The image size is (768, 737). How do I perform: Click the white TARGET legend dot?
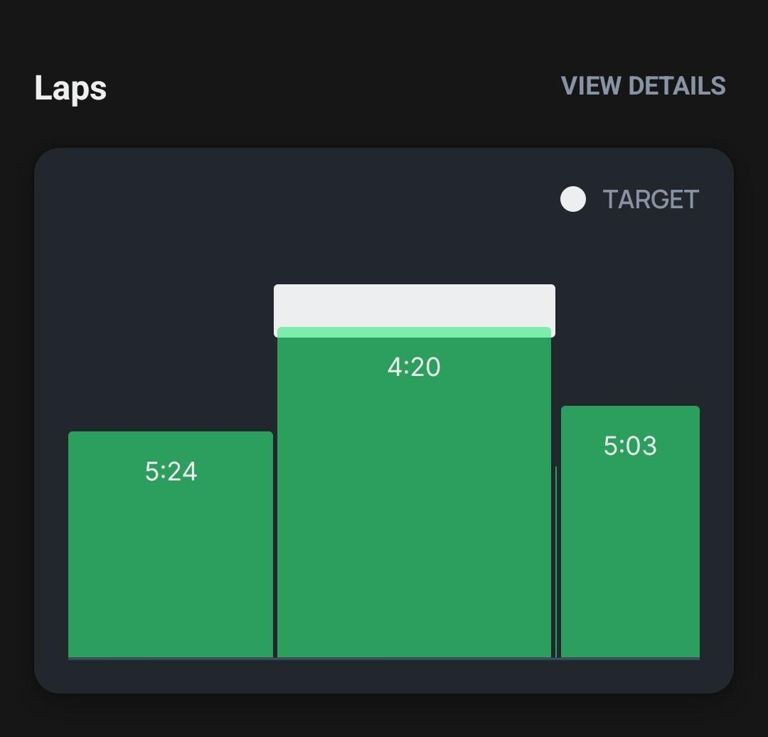[573, 199]
